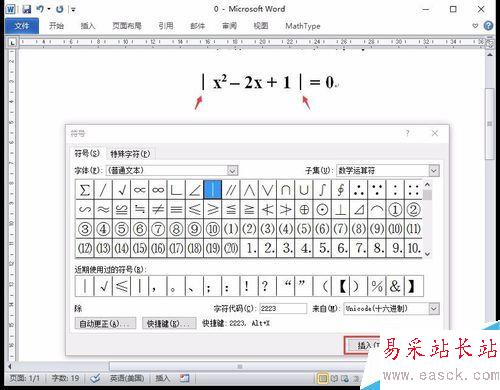
Task: Click the highlighted divides ∣ symbol cell
Action: click(213, 190)
